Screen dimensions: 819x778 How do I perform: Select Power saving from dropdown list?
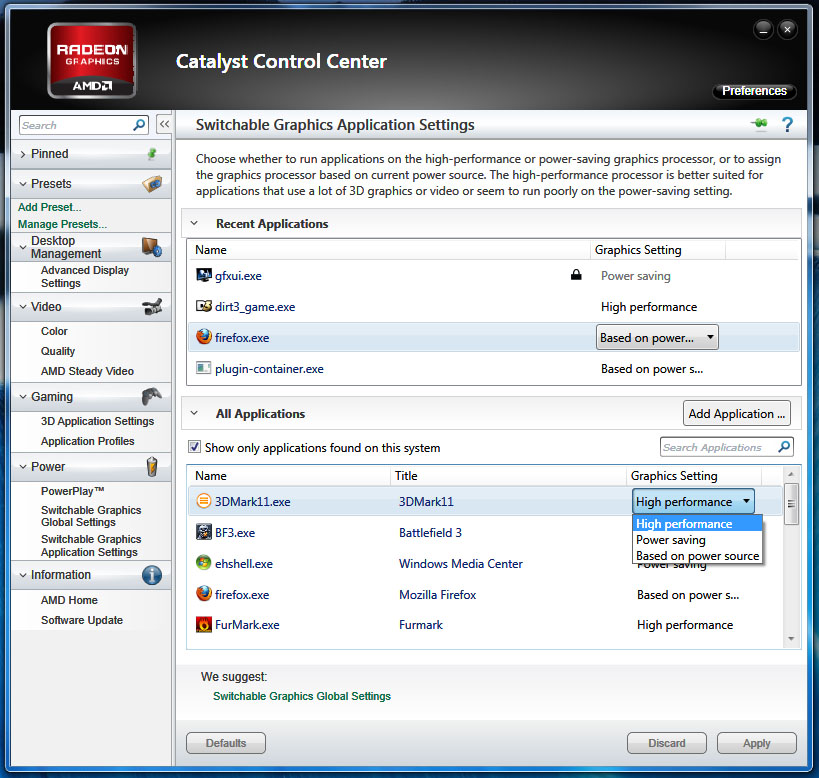coord(671,540)
